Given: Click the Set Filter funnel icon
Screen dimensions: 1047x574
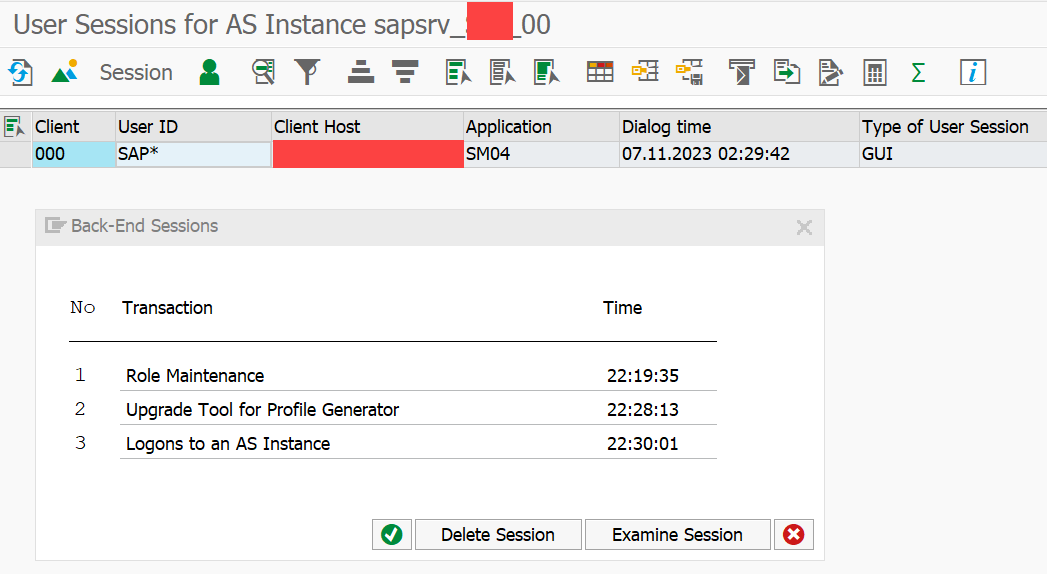Looking at the screenshot, I should pos(307,72).
